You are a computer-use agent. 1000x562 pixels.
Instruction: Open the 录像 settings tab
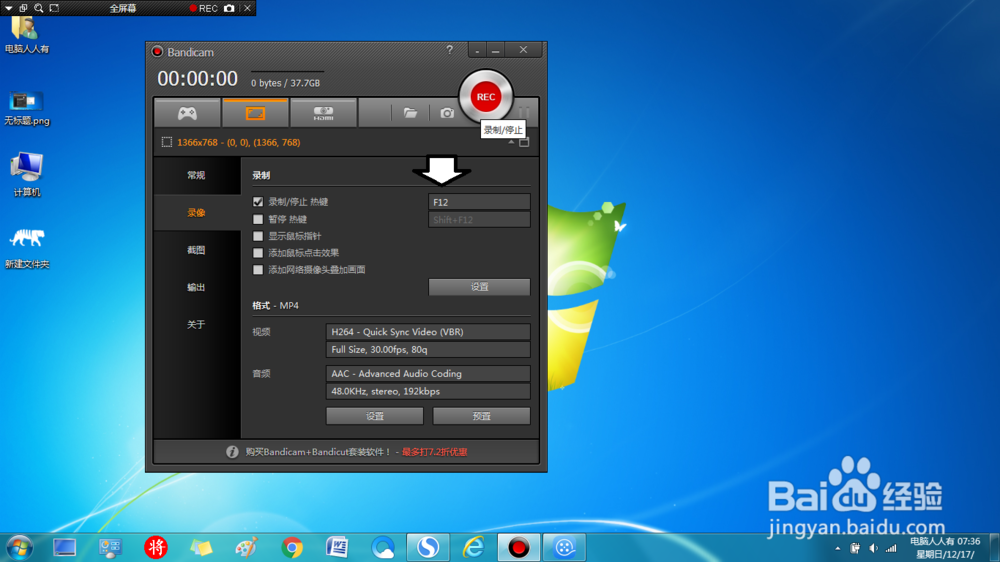pyautogui.click(x=196, y=212)
